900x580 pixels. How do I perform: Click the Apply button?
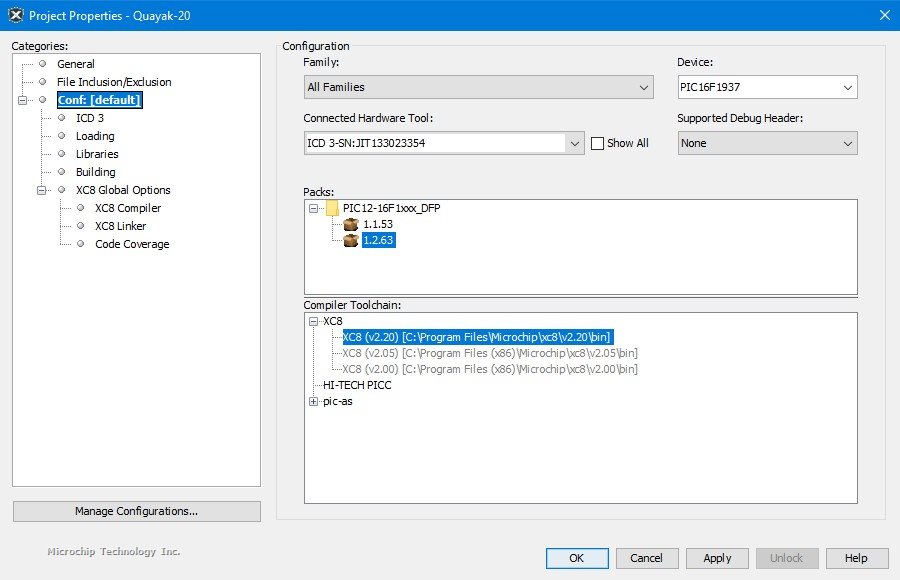pyautogui.click(x=717, y=558)
